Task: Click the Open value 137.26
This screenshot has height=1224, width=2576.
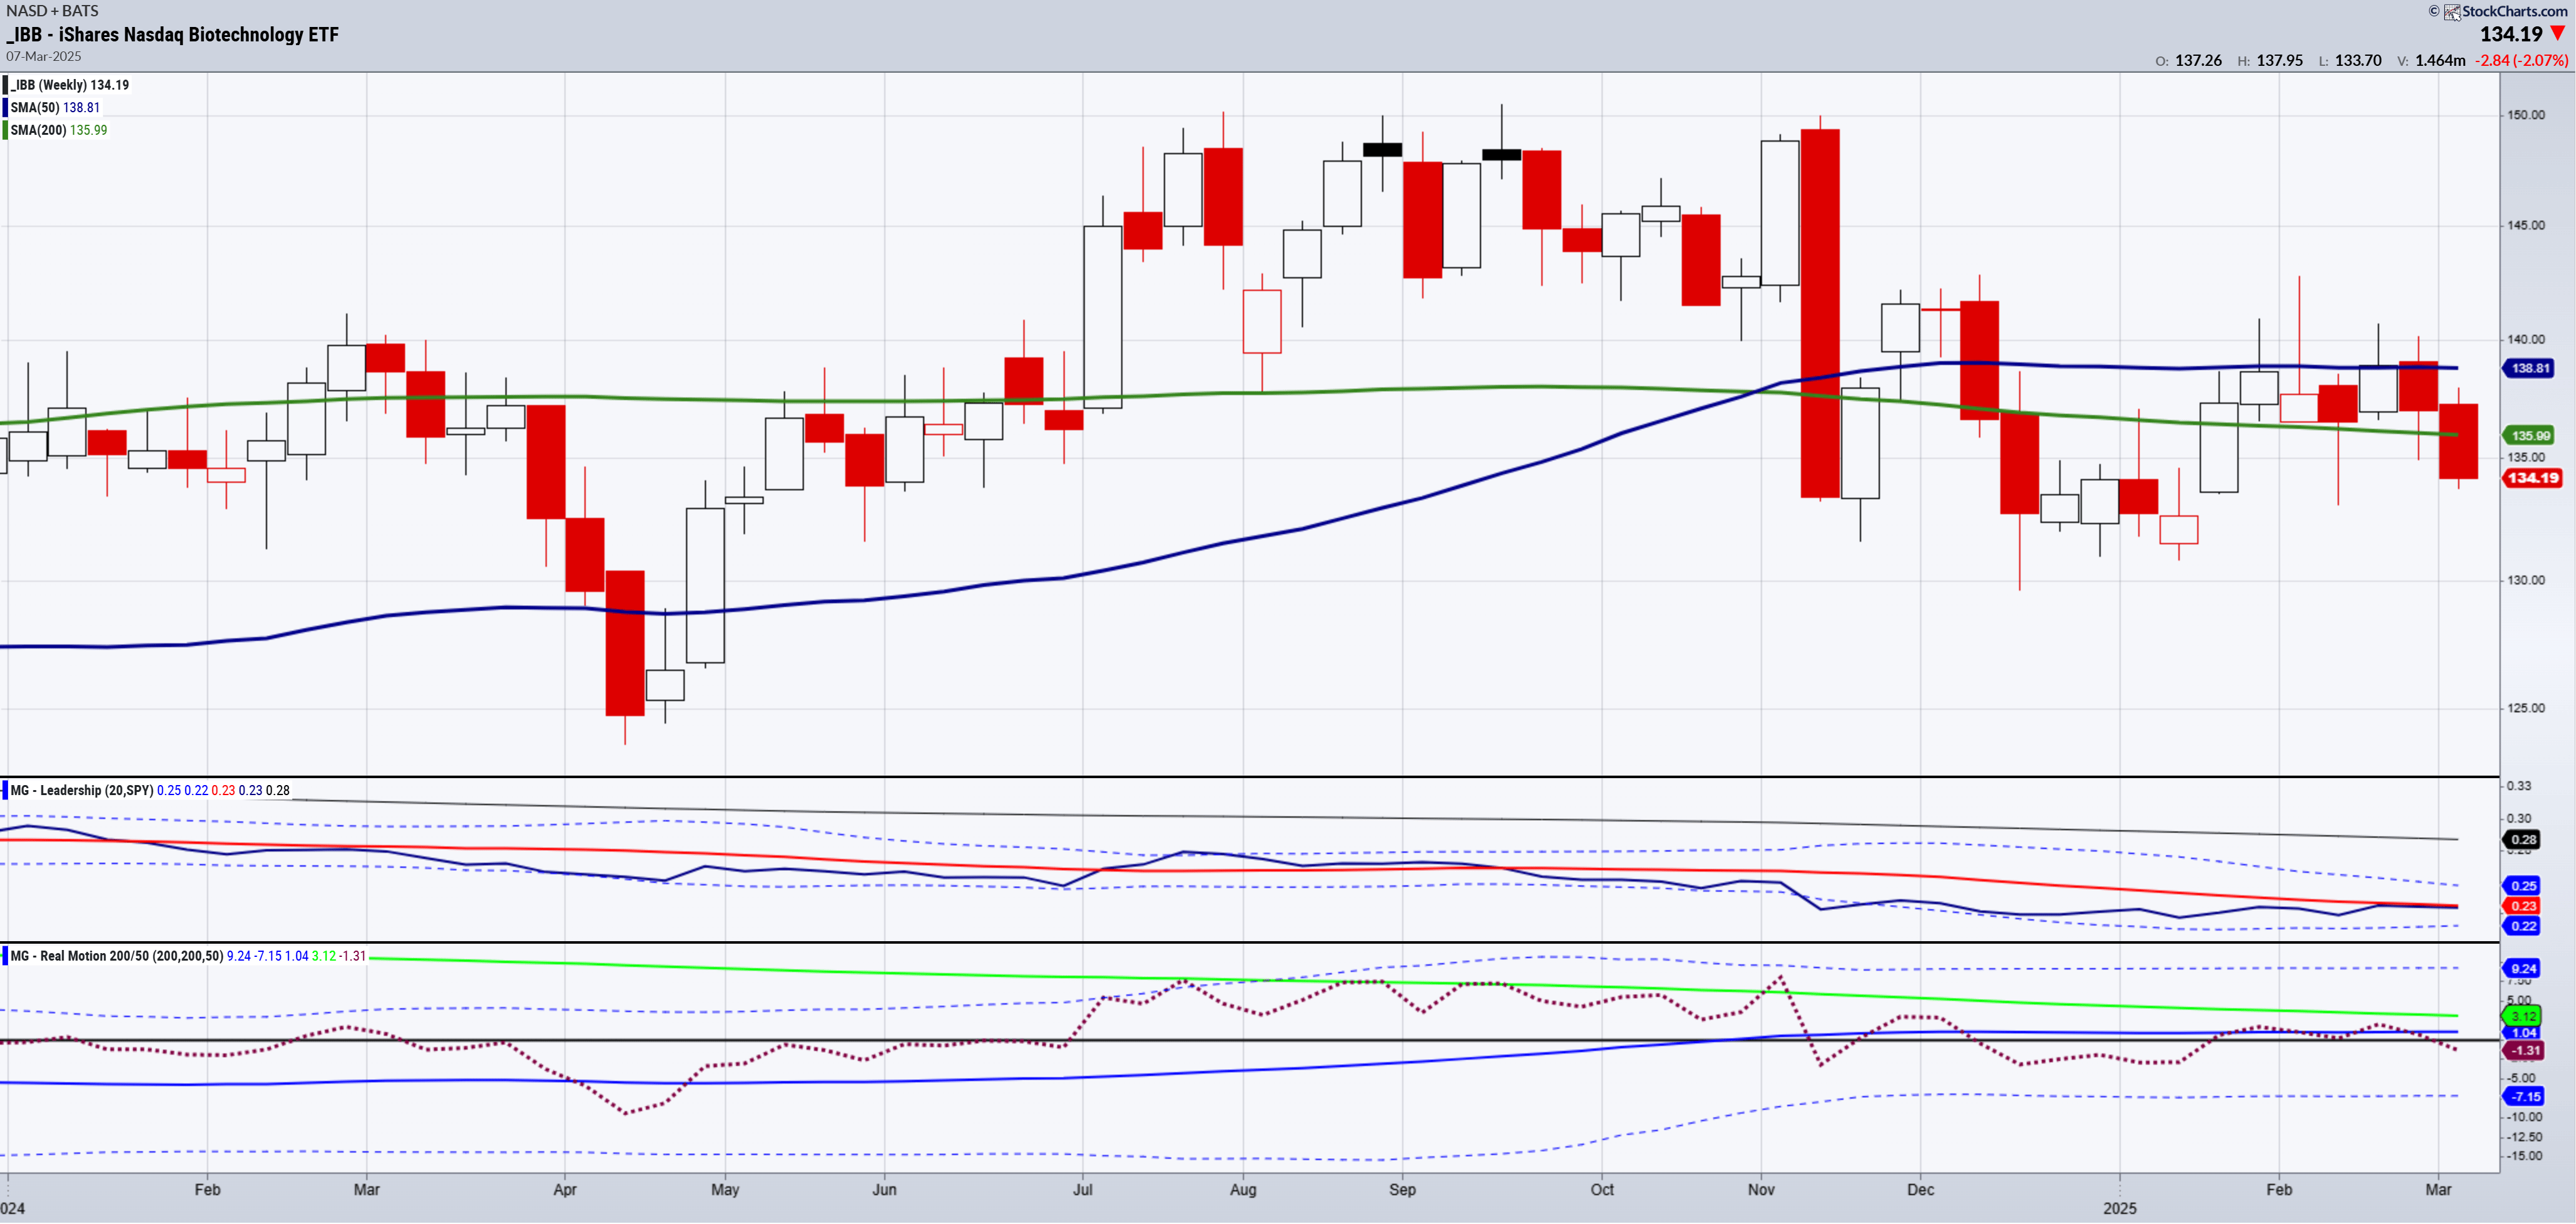Action: 2198,61
